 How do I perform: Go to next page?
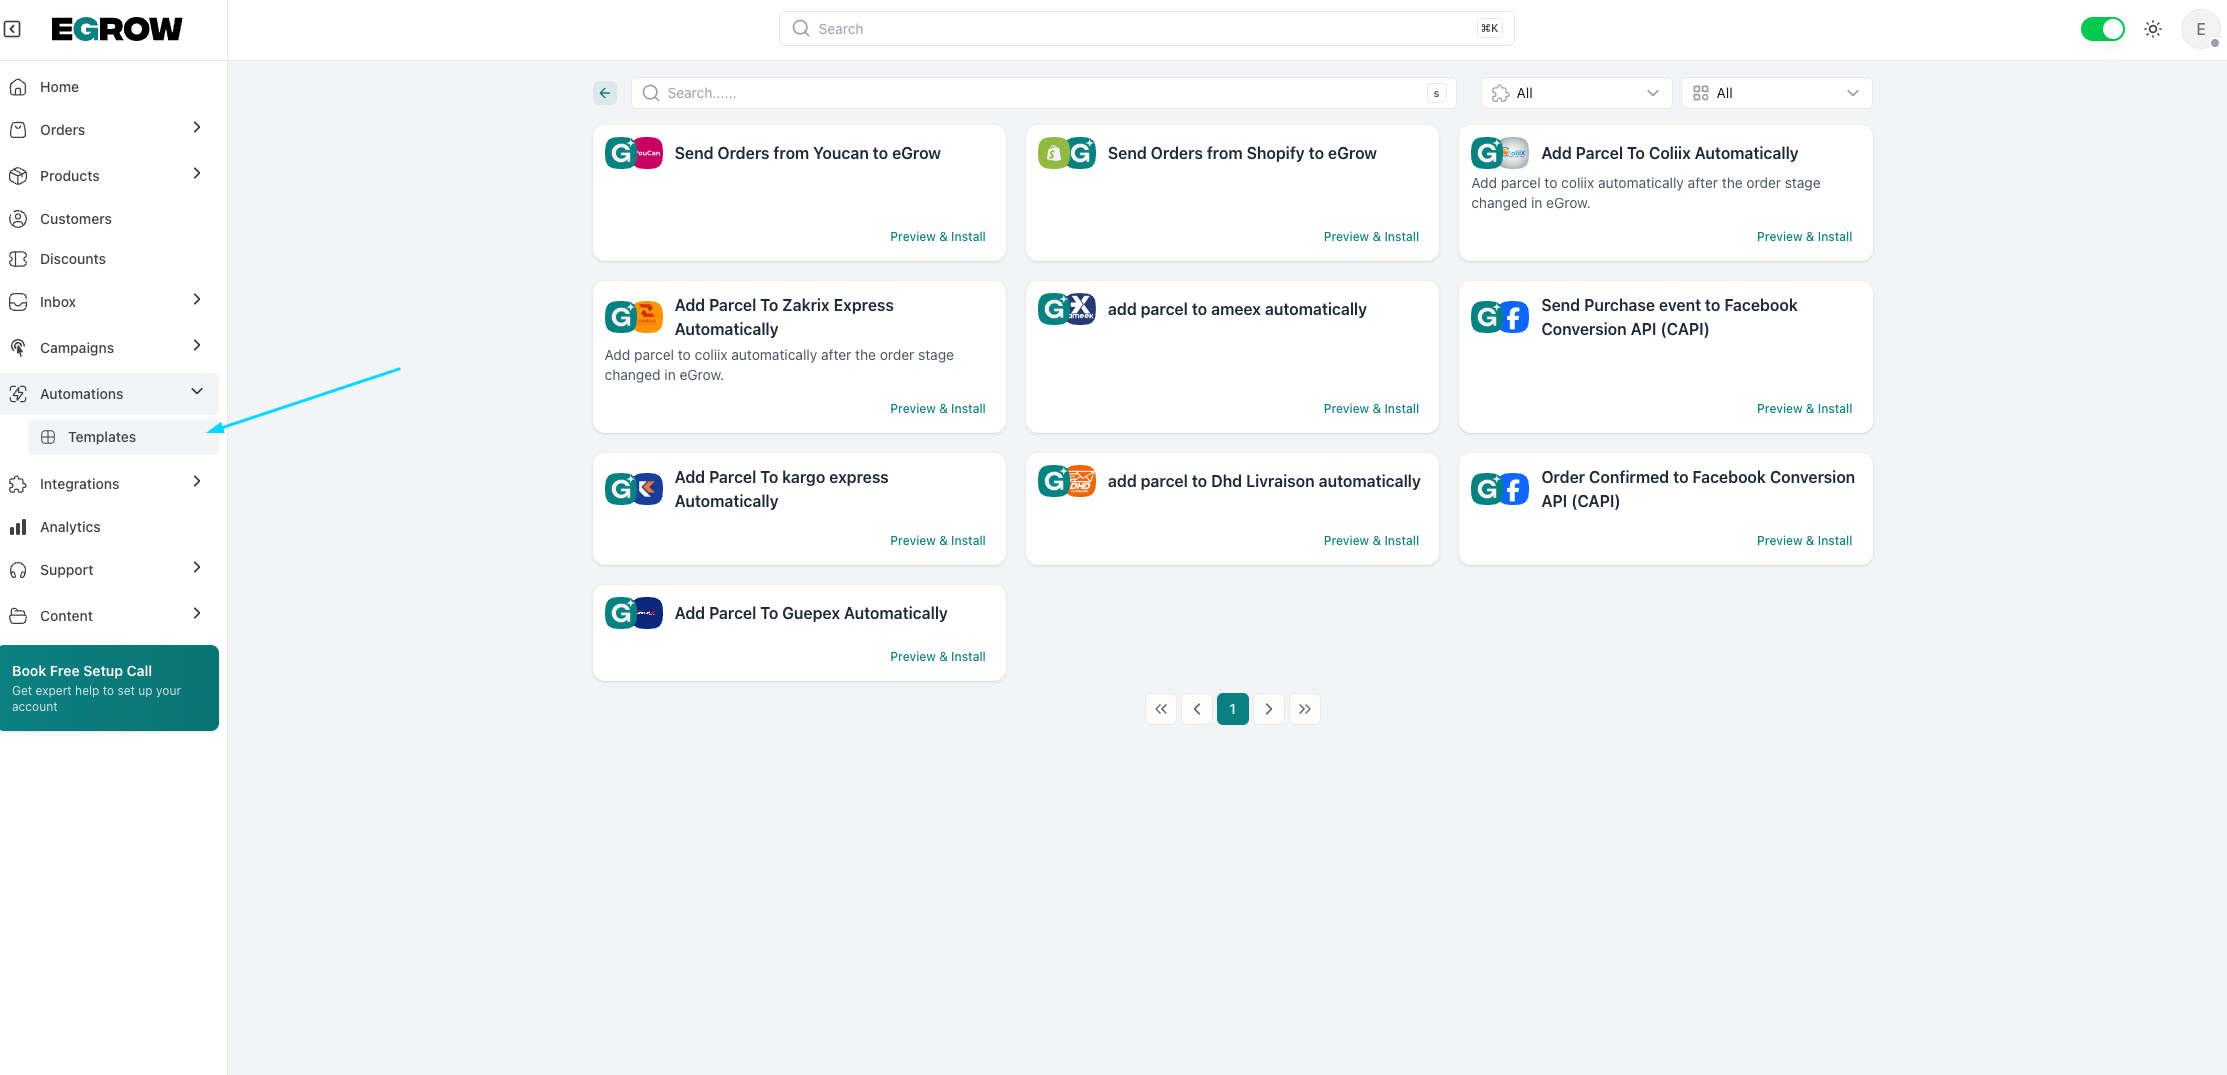pyautogui.click(x=1269, y=709)
